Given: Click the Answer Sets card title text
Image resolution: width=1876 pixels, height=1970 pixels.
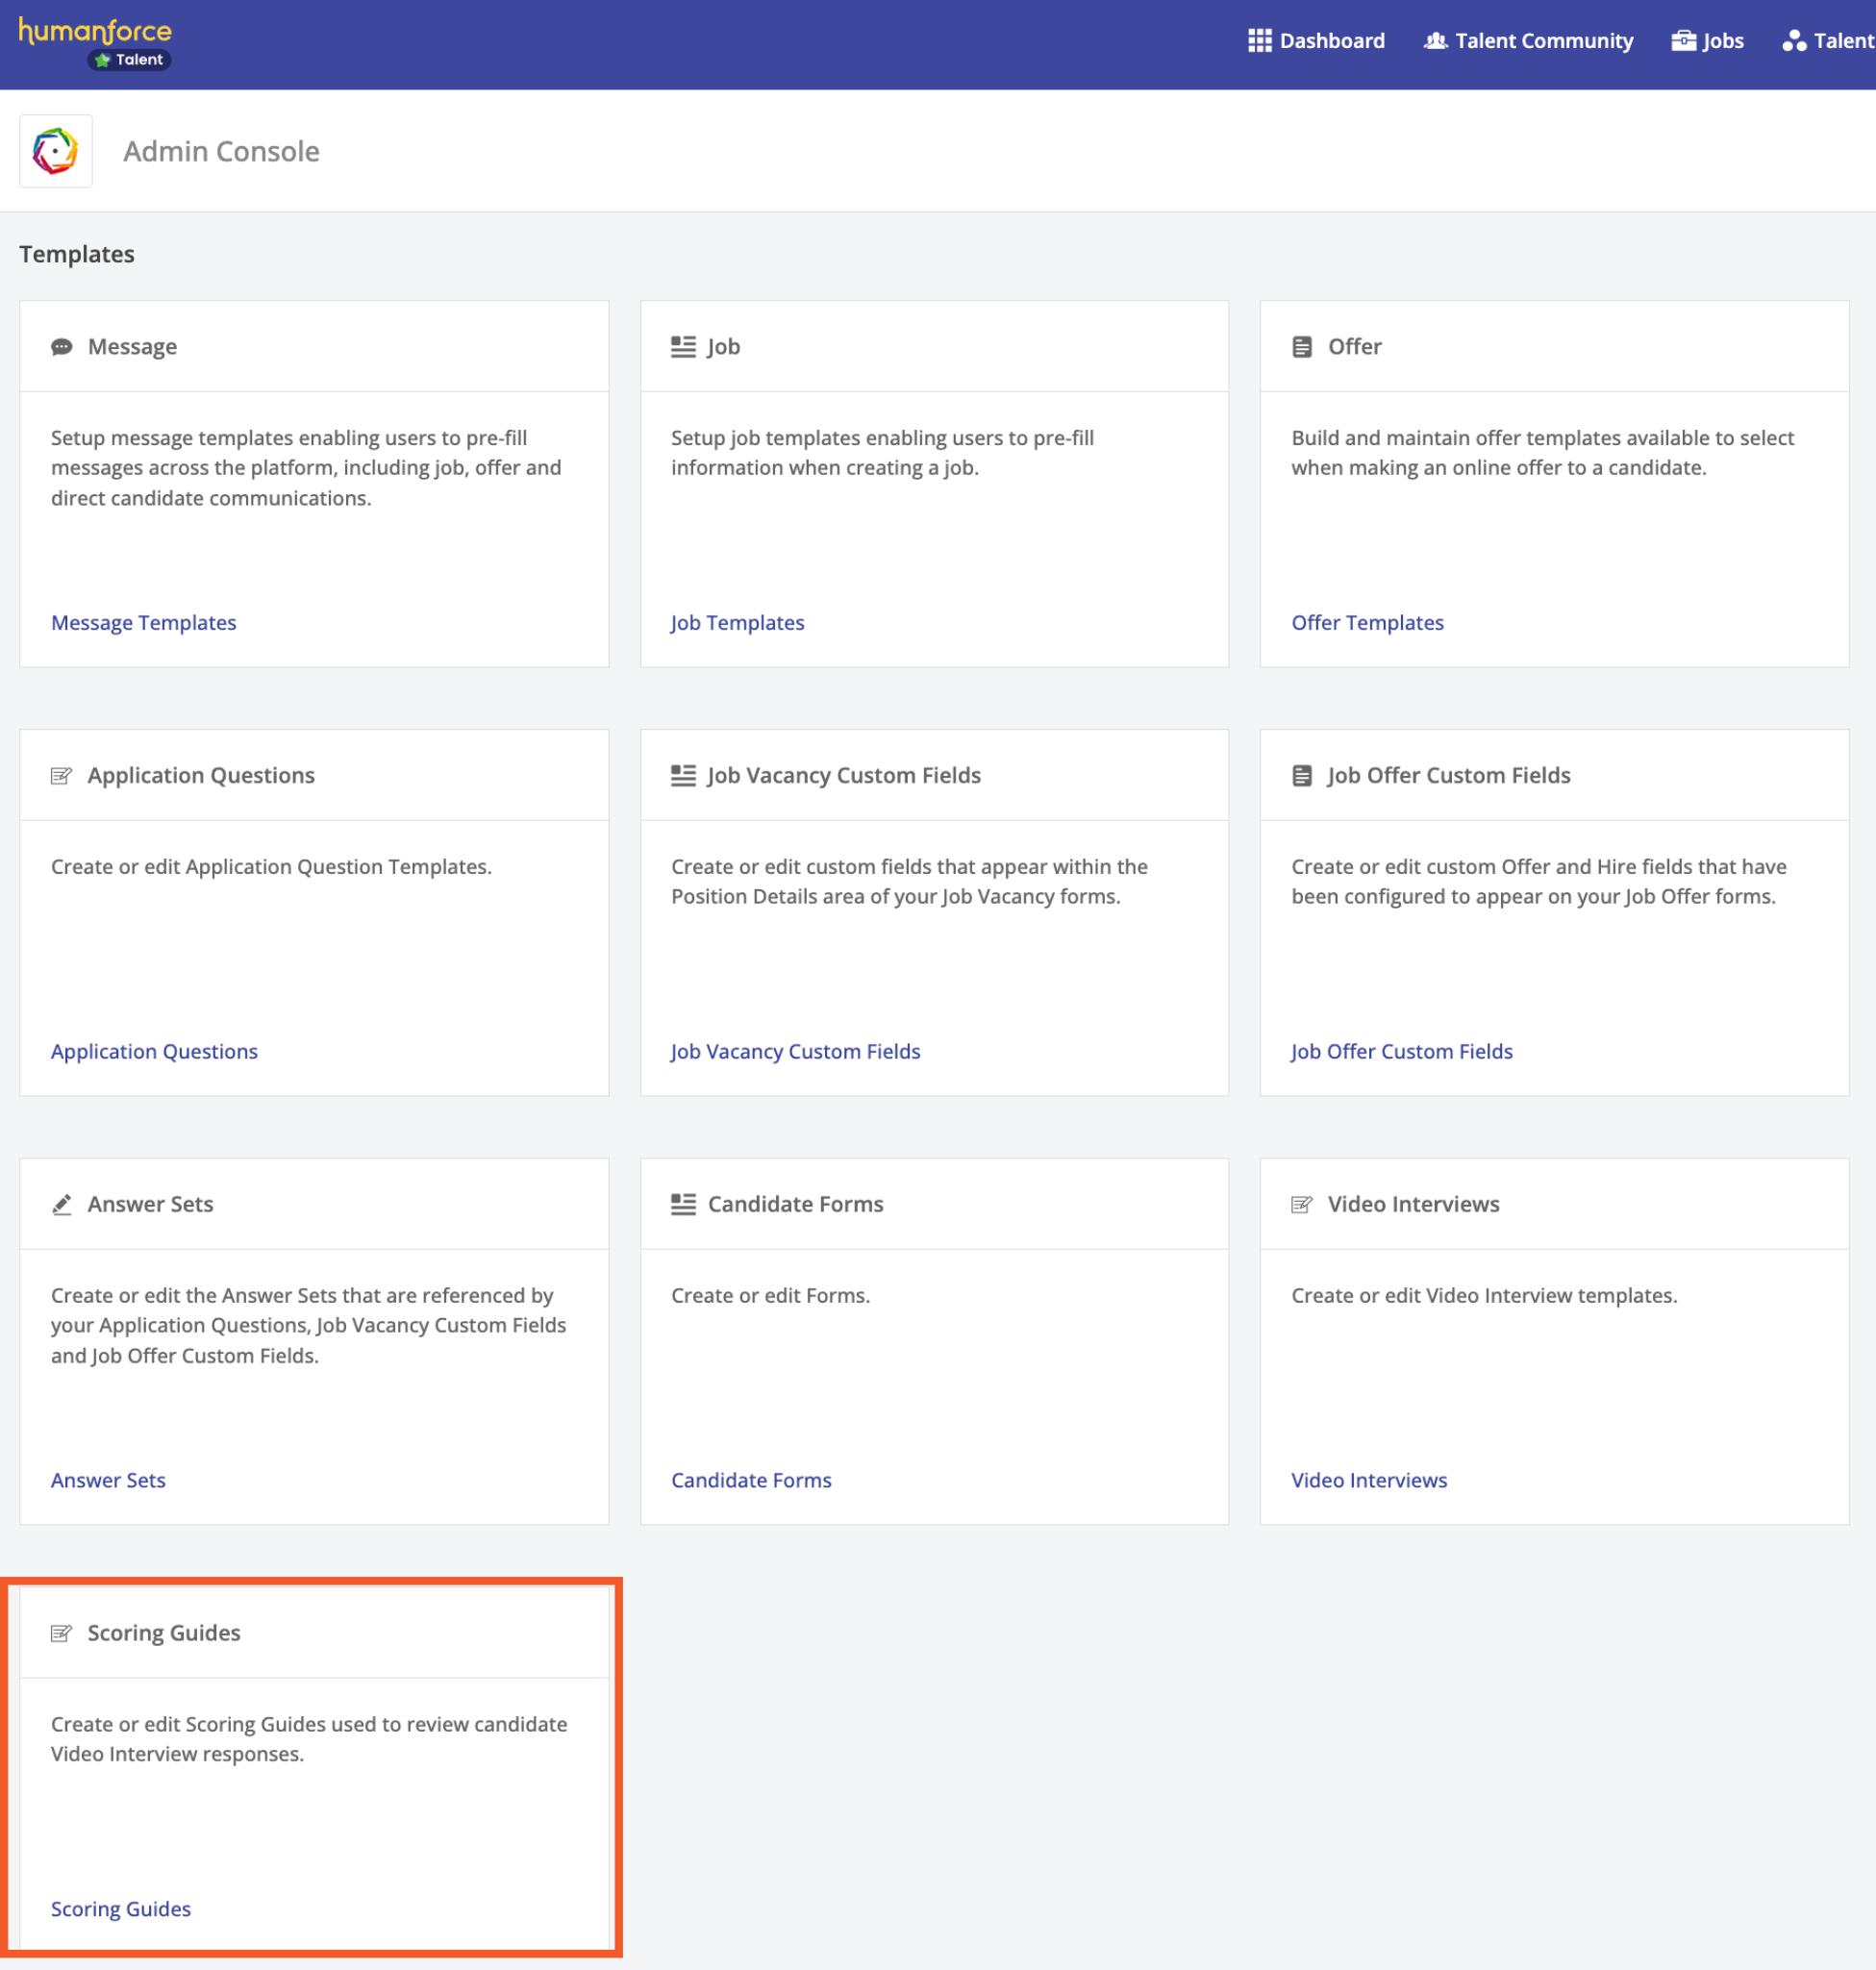Looking at the screenshot, I should click(151, 1205).
